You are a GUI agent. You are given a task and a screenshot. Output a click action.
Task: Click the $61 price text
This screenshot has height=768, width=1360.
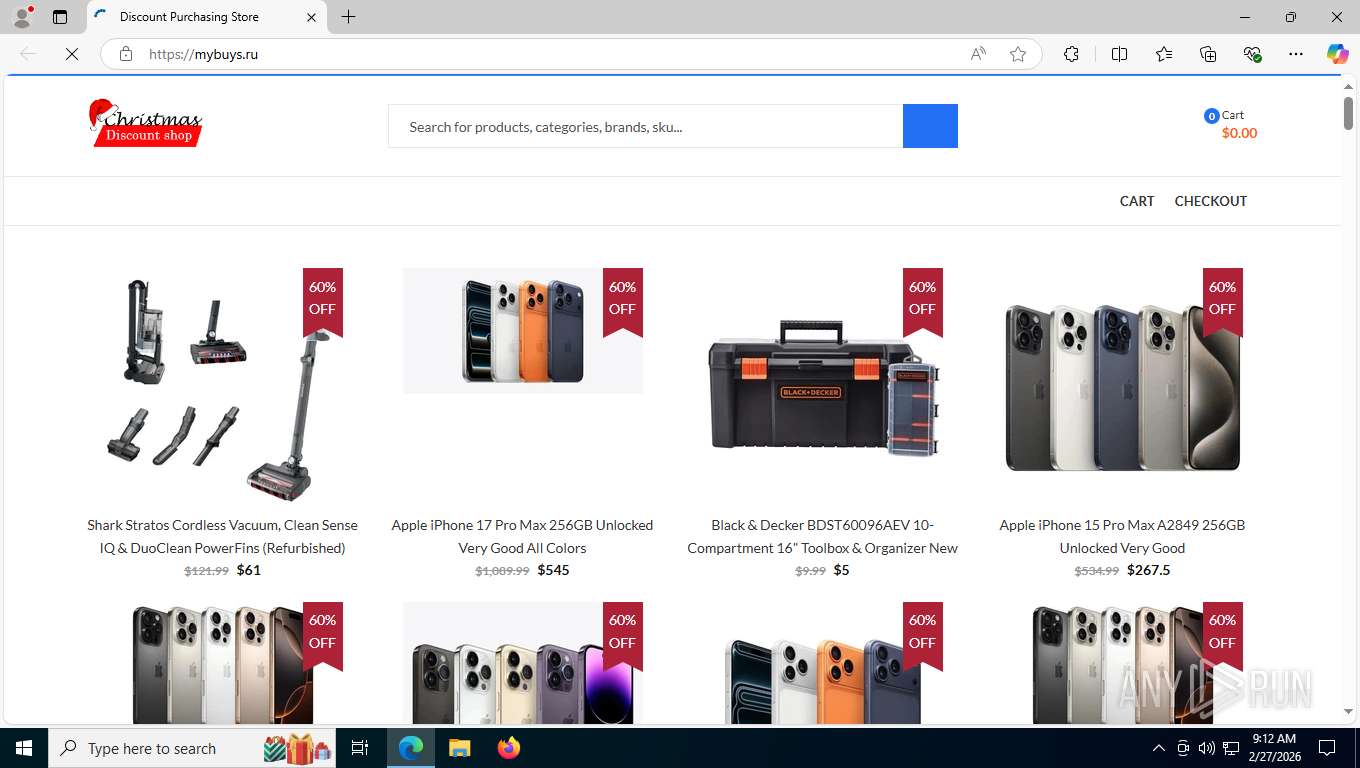248,570
